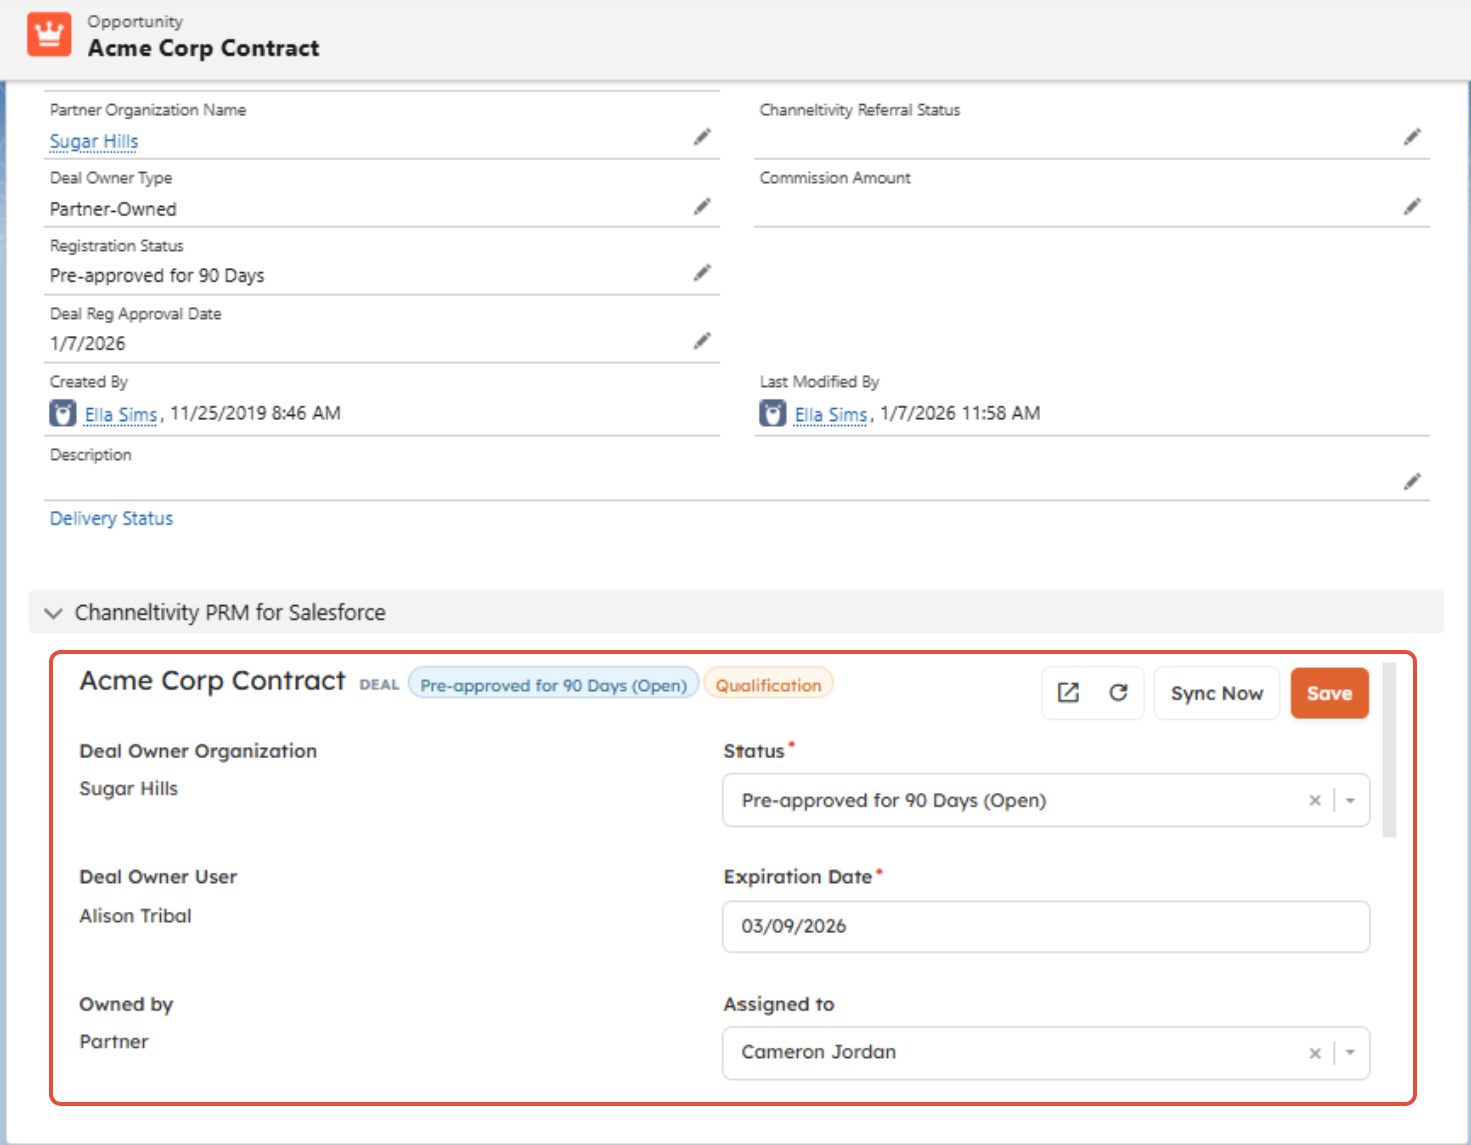The width and height of the screenshot is (1471, 1145).
Task: Collapse Channeltivity PRM for Salesforce section
Action: click(x=54, y=613)
